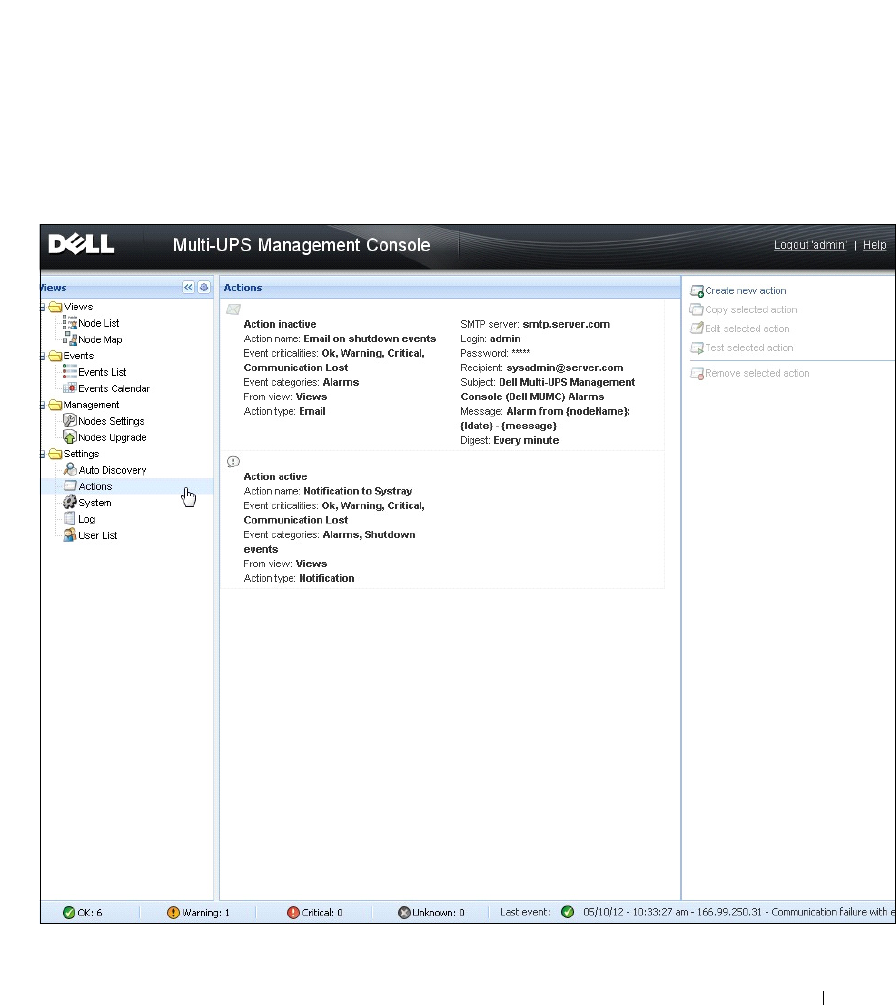Click the notification bubble icon of active action
The width and height of the screenshot is (896, 1005).
click(233, 461)
